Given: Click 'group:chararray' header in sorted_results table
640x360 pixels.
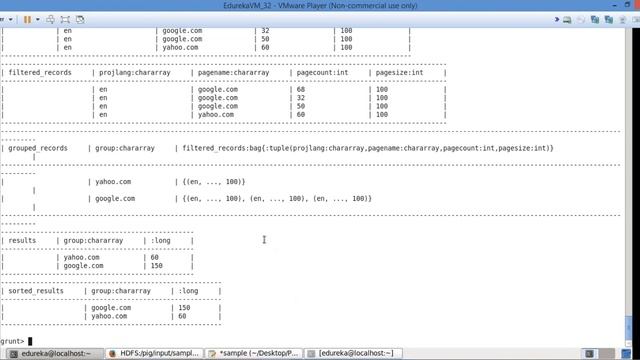Looking at the screenshot, I should (x=121, y=291).
